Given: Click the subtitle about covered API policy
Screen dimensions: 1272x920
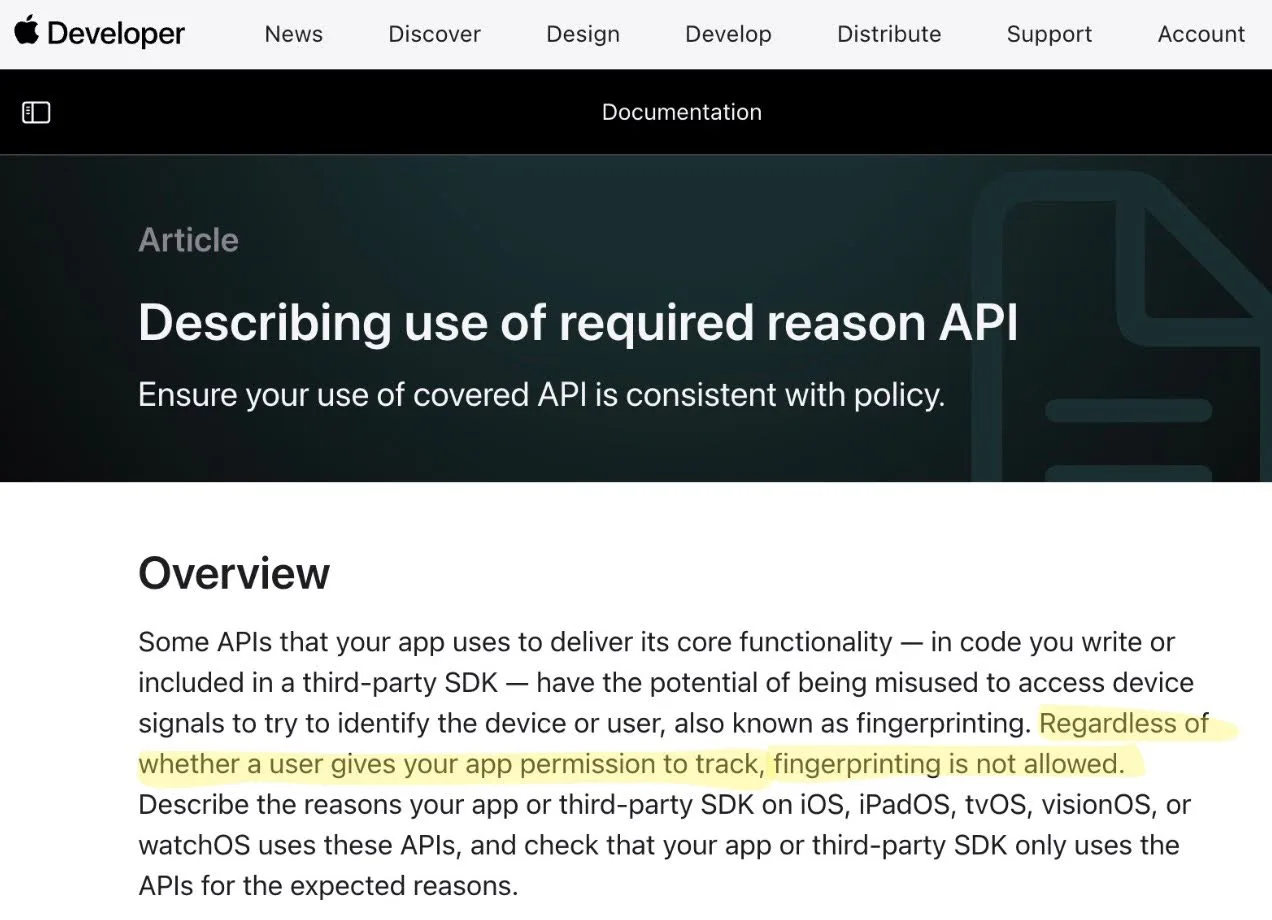Looking at the screenshot, I should tap(541, 394).
